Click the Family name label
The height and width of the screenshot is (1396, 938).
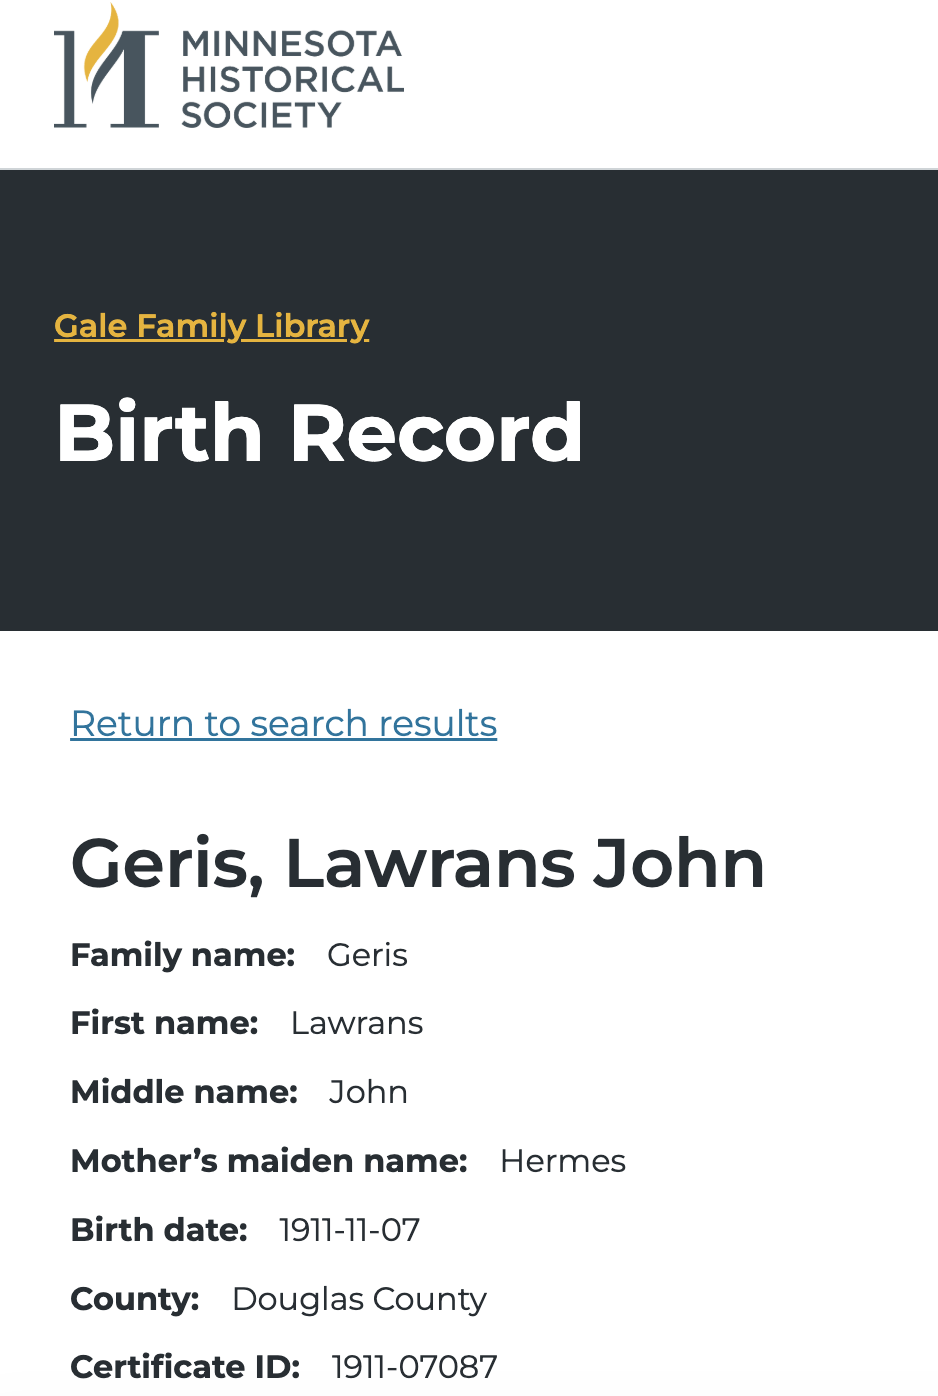click(183, 955)
